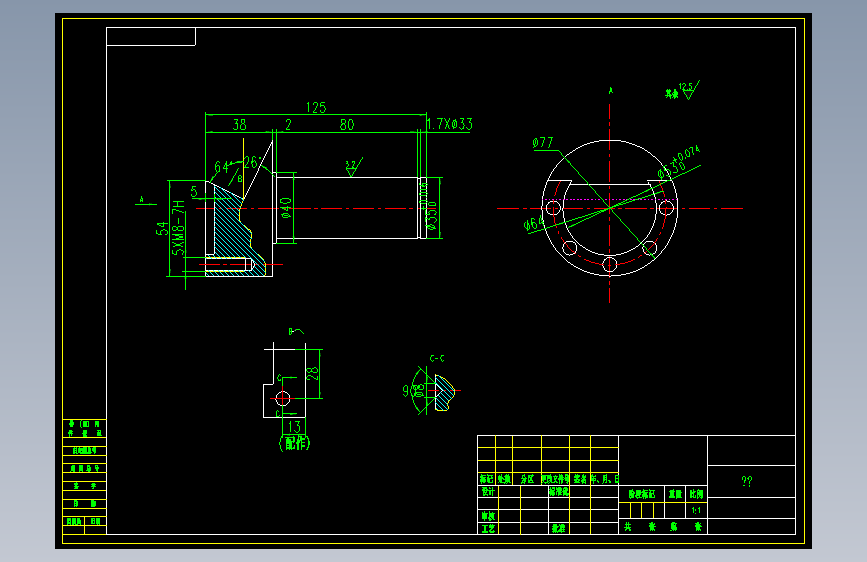
Task: Pick the Φ40 shaft diameter dimension
Action: (286, 208)
